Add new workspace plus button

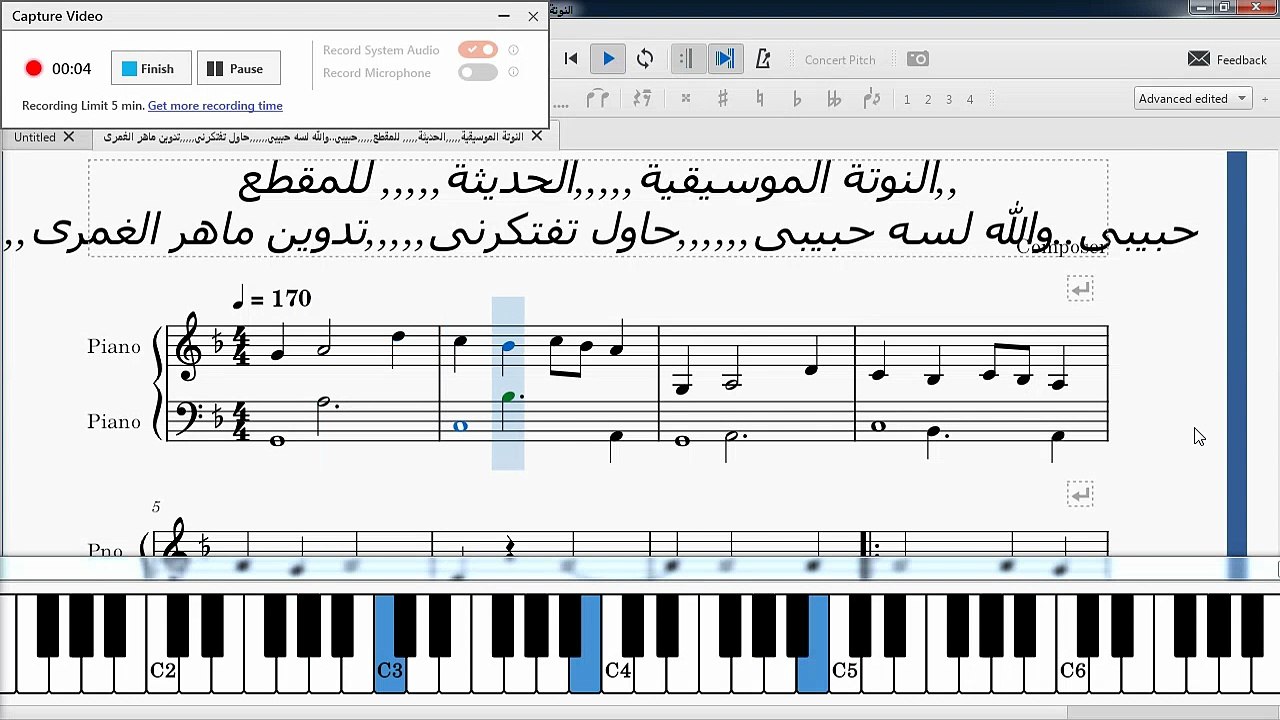pos(1265,99)
